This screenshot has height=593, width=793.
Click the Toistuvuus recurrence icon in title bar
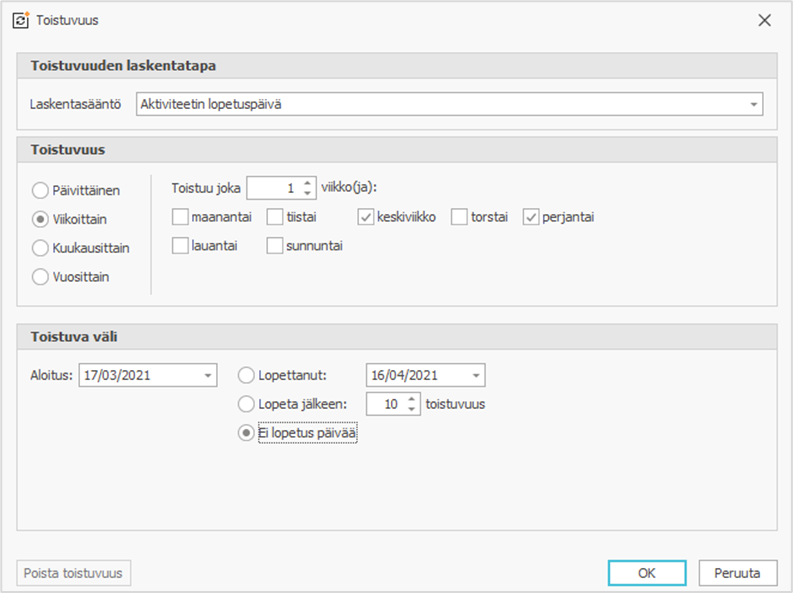20,20
